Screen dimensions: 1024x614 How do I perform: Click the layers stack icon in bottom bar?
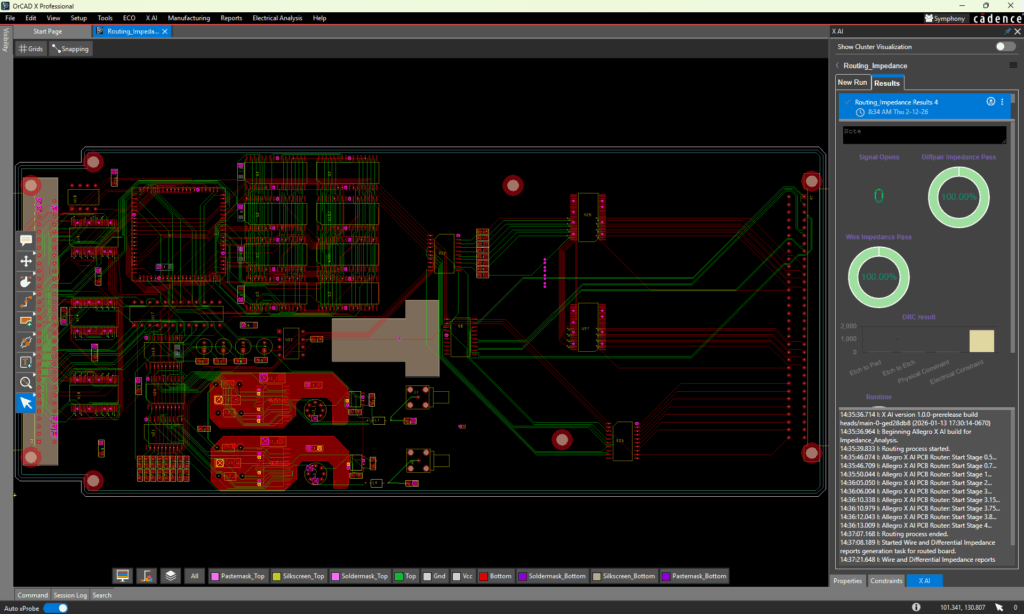[171, 576]
